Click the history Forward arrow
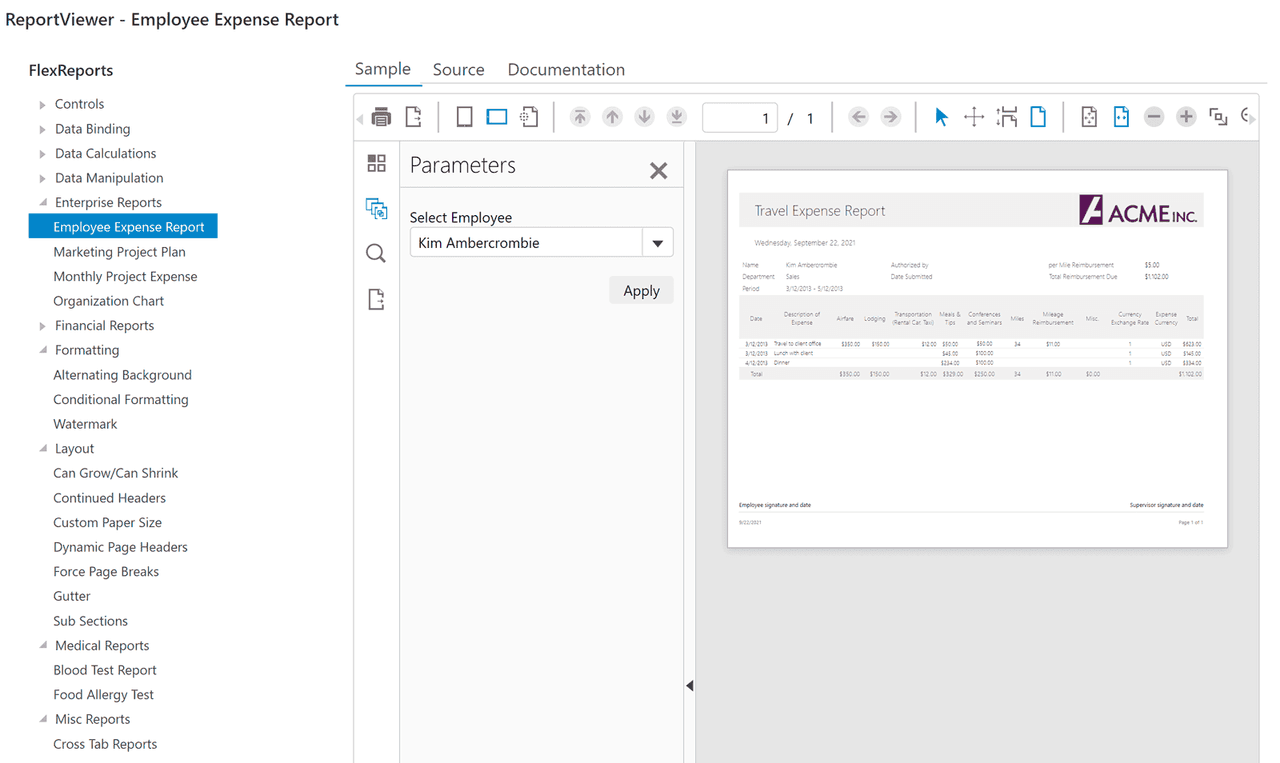Image resolution: width=1280 pixels, height=763 pixels. point(890,117)
